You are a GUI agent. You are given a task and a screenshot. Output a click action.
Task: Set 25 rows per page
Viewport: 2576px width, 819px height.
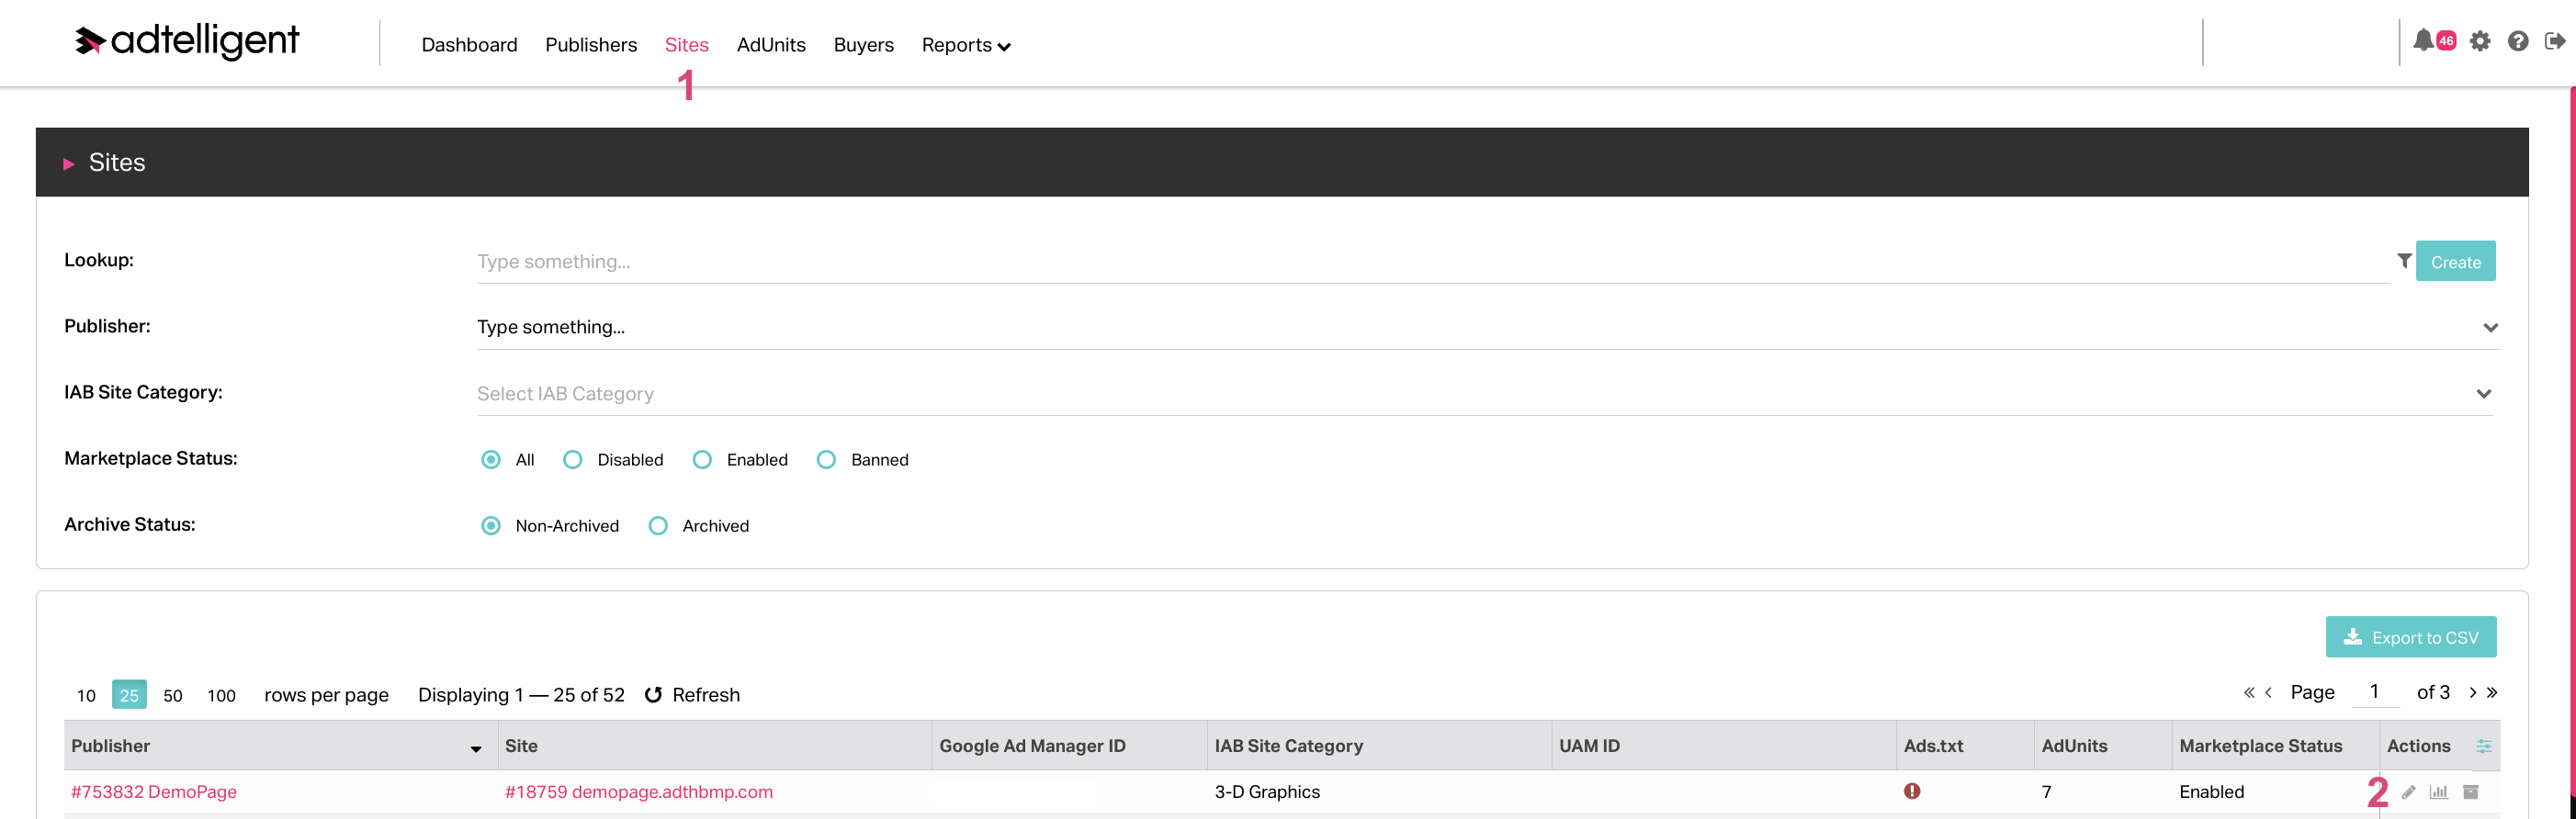pos(129,694)
